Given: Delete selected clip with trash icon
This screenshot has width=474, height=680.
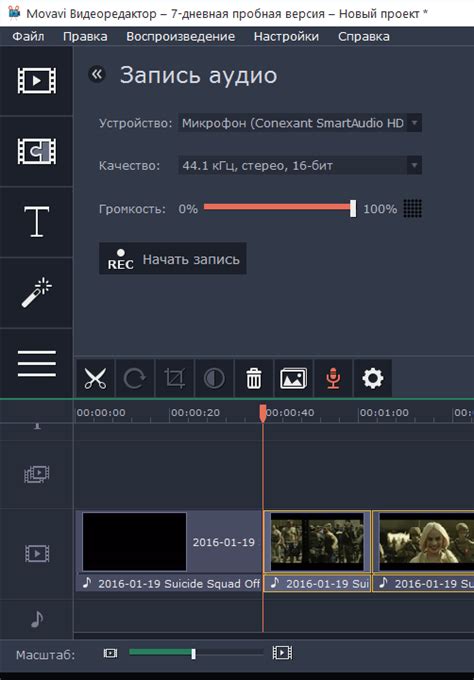Looking at the screenshot, I should [254, 378].
